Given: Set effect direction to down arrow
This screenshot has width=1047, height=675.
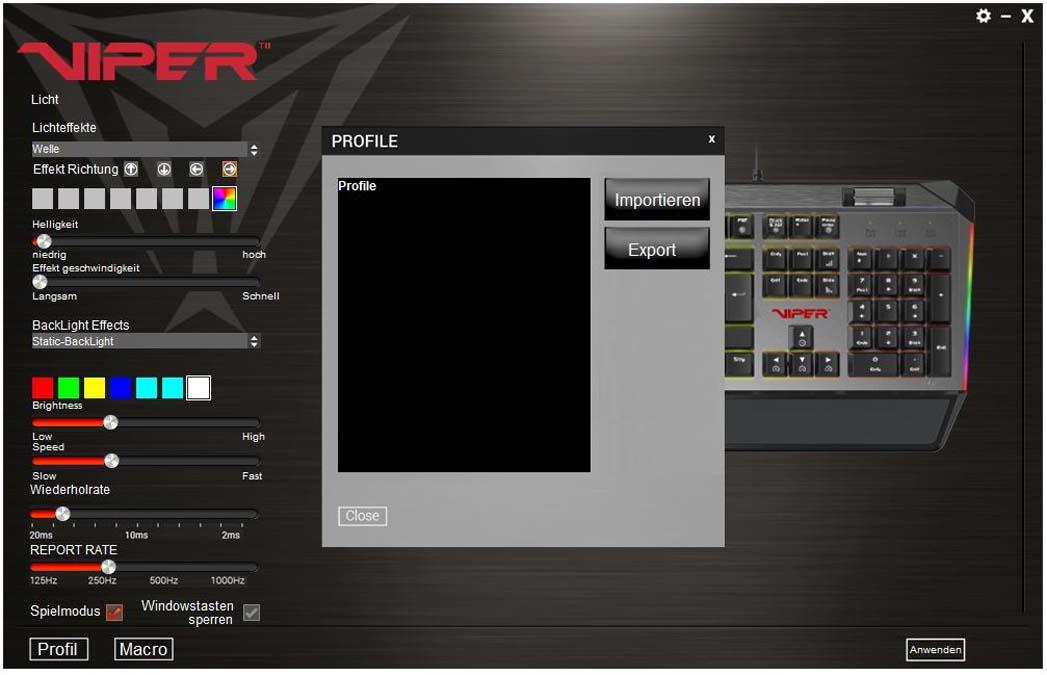Looking at the screenshot, I should click(x=164, y=170).
